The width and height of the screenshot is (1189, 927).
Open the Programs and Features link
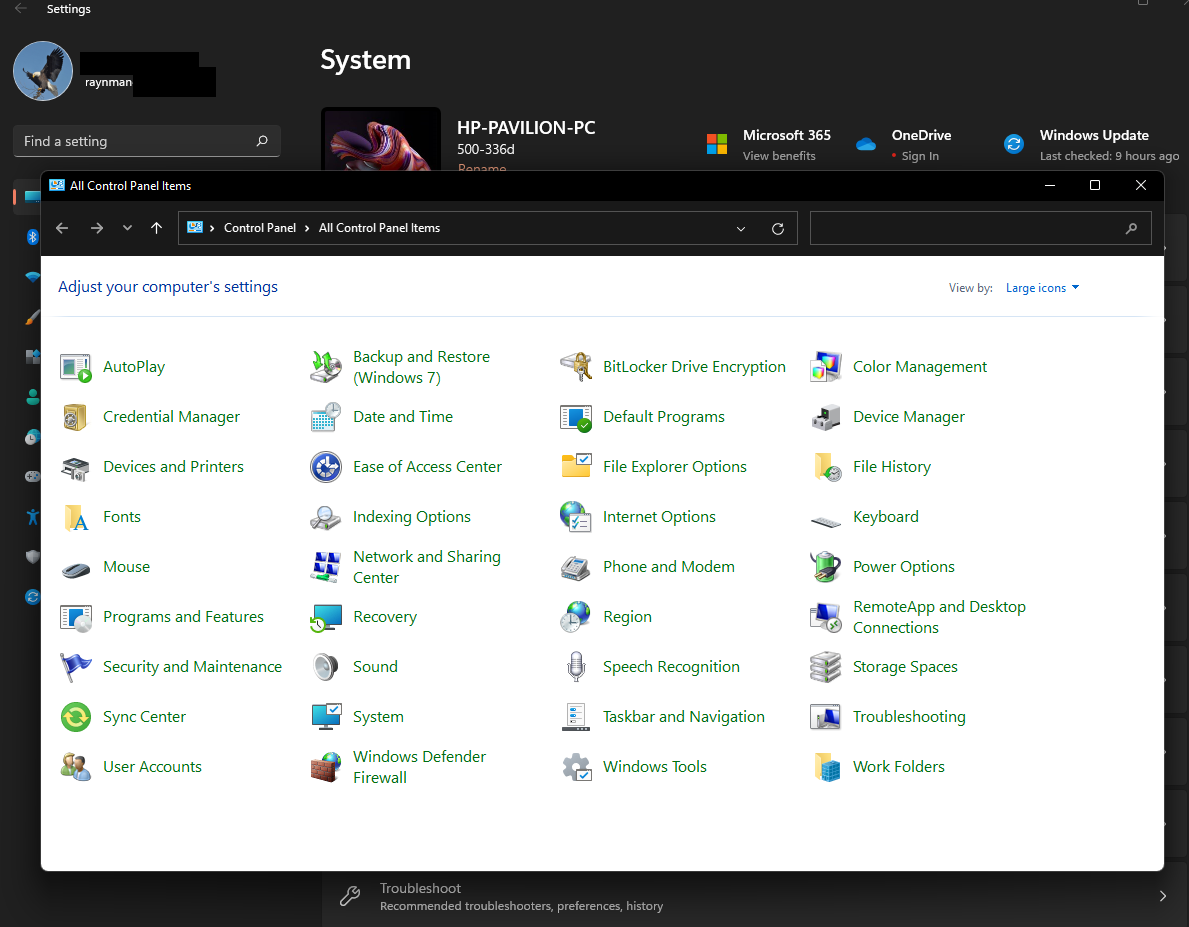183,617
